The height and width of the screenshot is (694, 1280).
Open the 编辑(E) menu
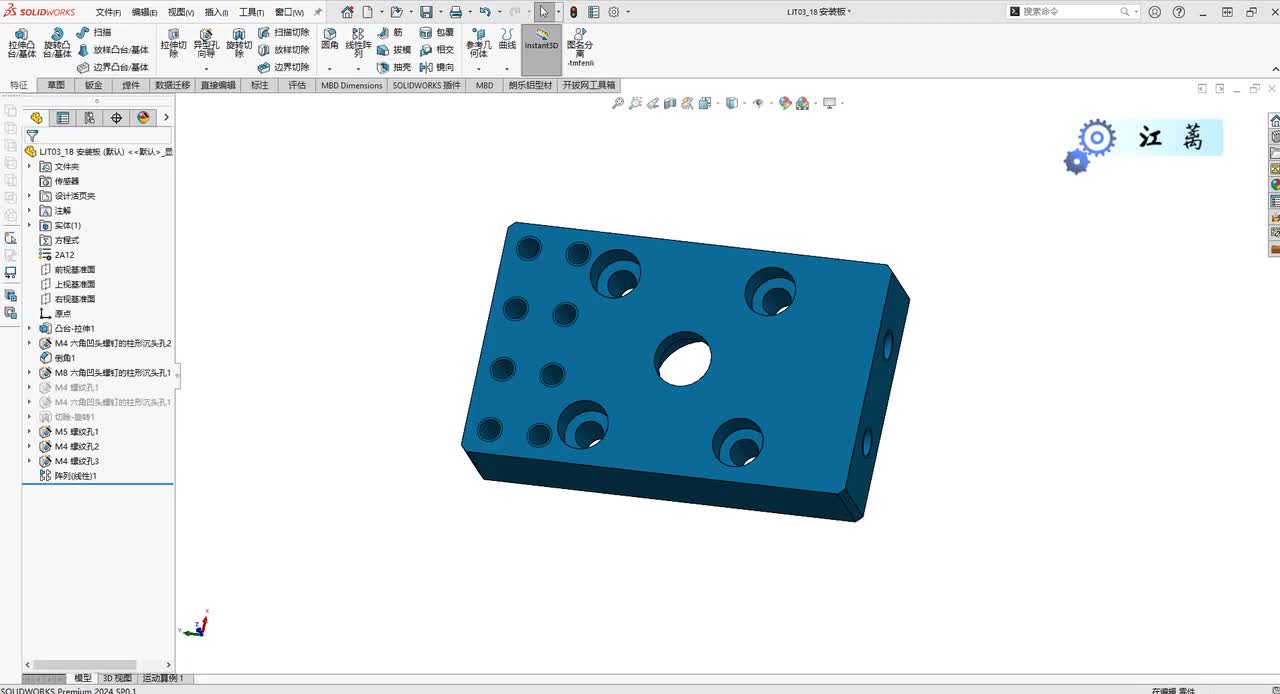pyautogui.click(x=145, y=12)
